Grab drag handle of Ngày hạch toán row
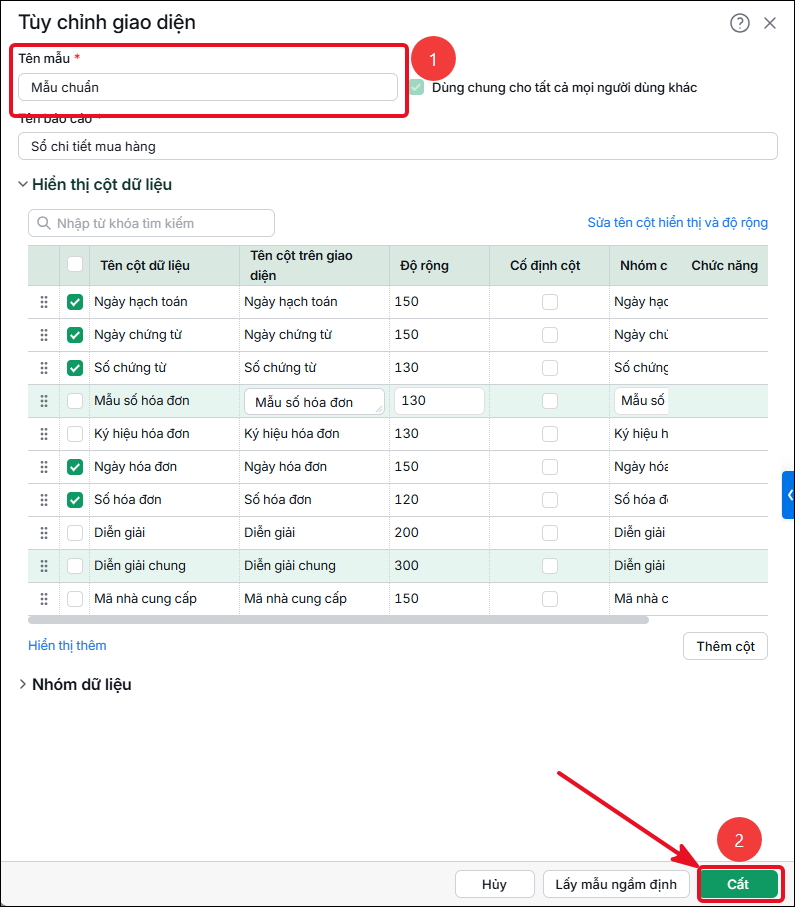 44,302
